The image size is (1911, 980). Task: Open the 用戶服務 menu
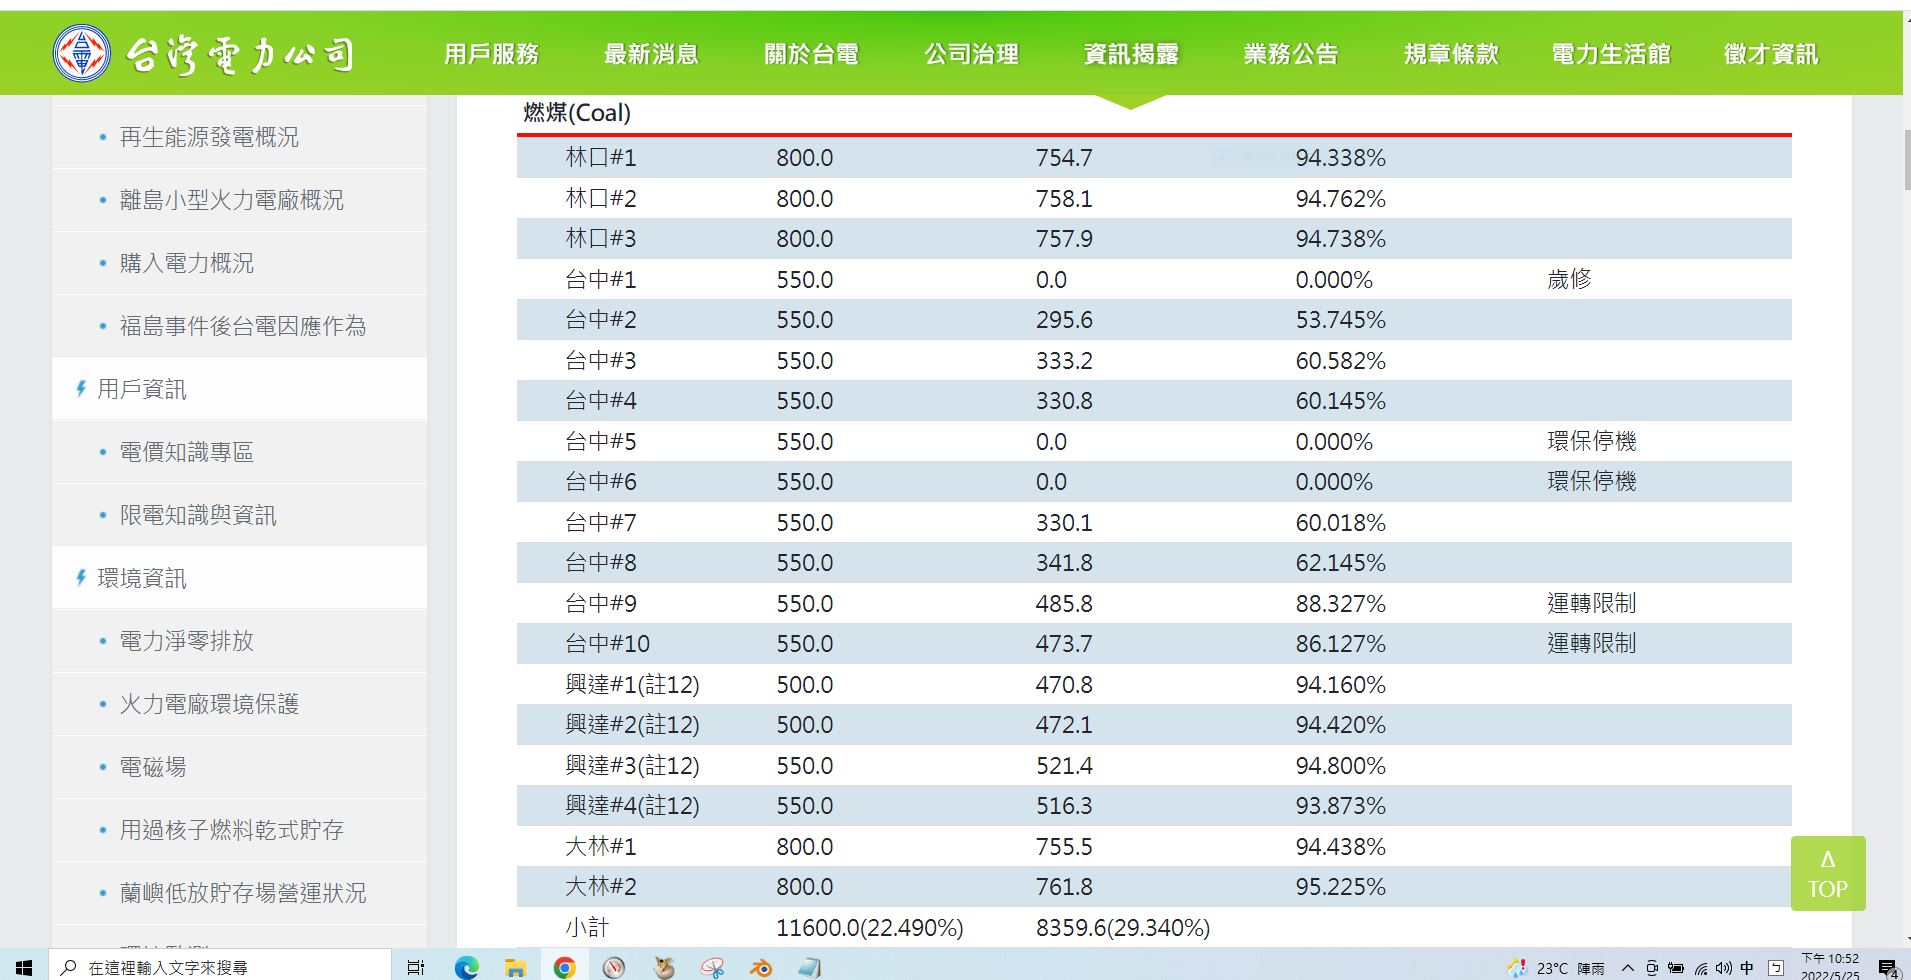tap(491, 54)
